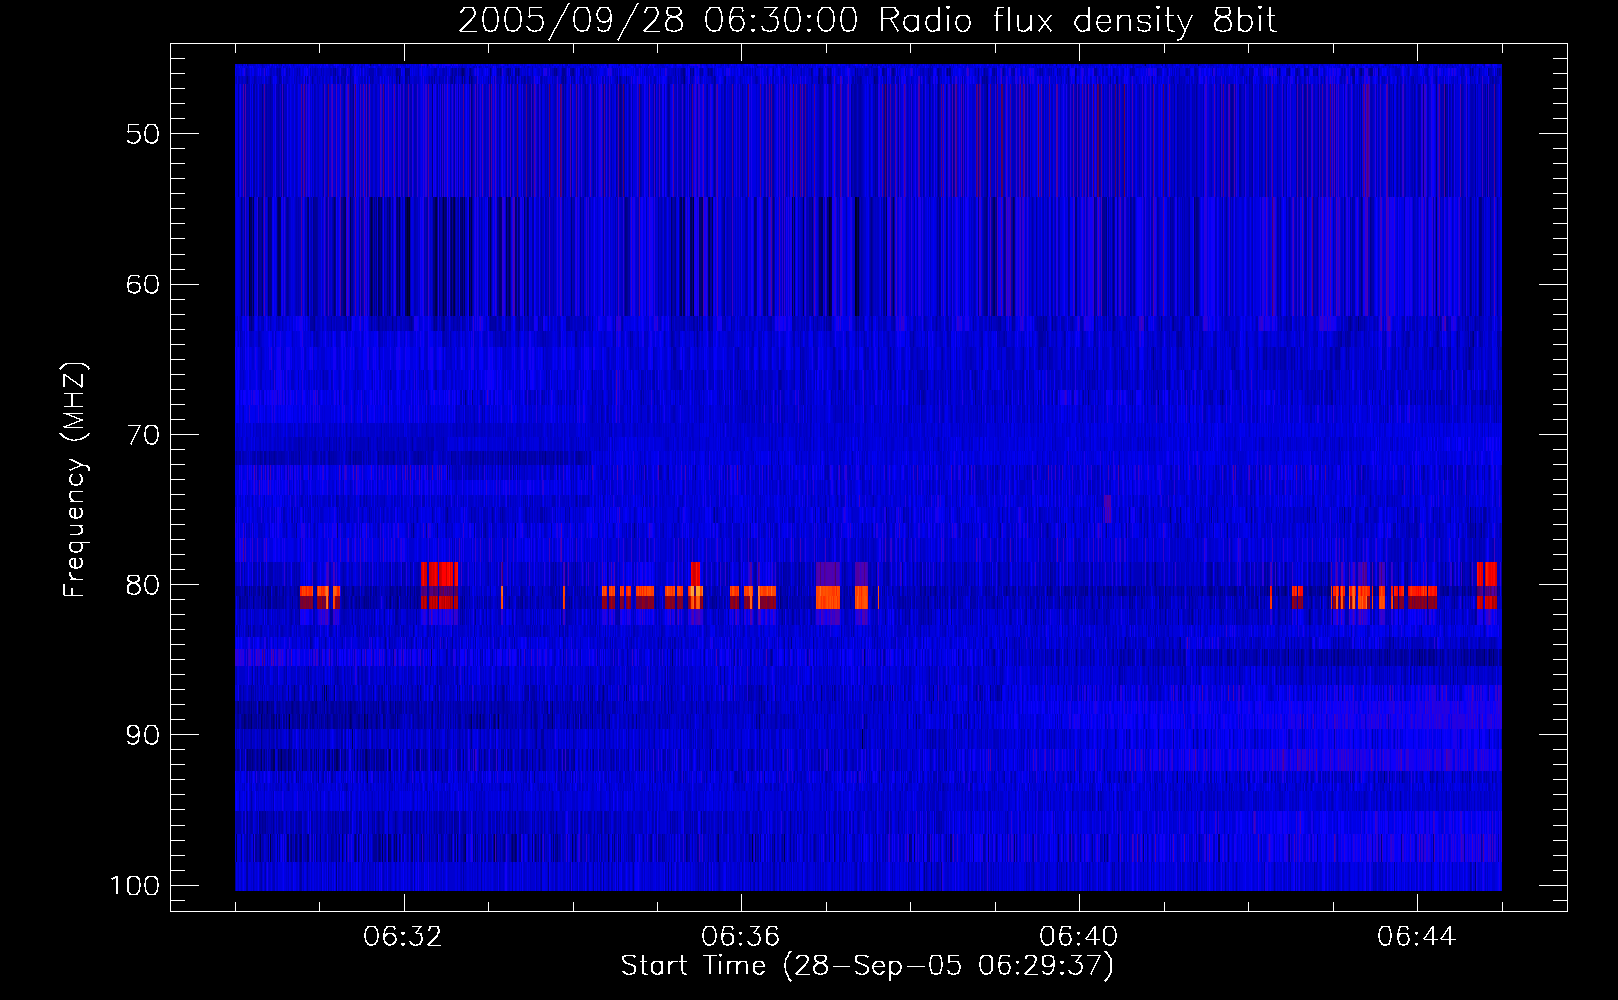The height and width of the screenshot is (1000, 1618).
Task: Click the Start Time axis label
Action: (x=867, y=966)
